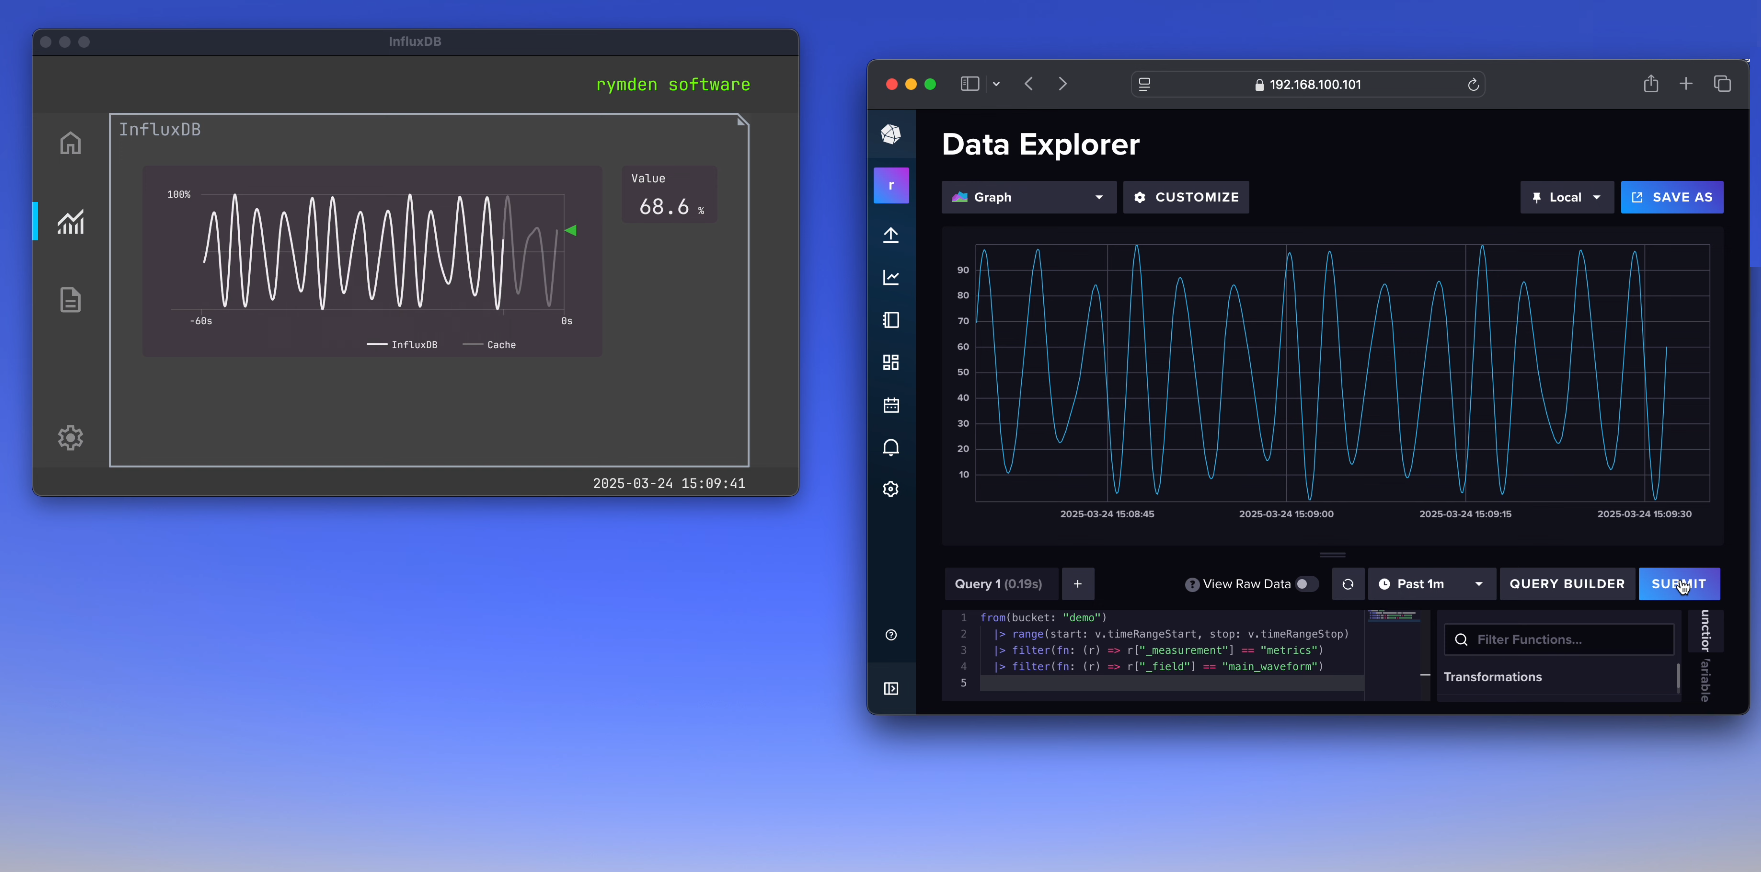1761x872 pixels.
Task: Open the Graph visualization type dropdown
Action: coord(1029,197)
